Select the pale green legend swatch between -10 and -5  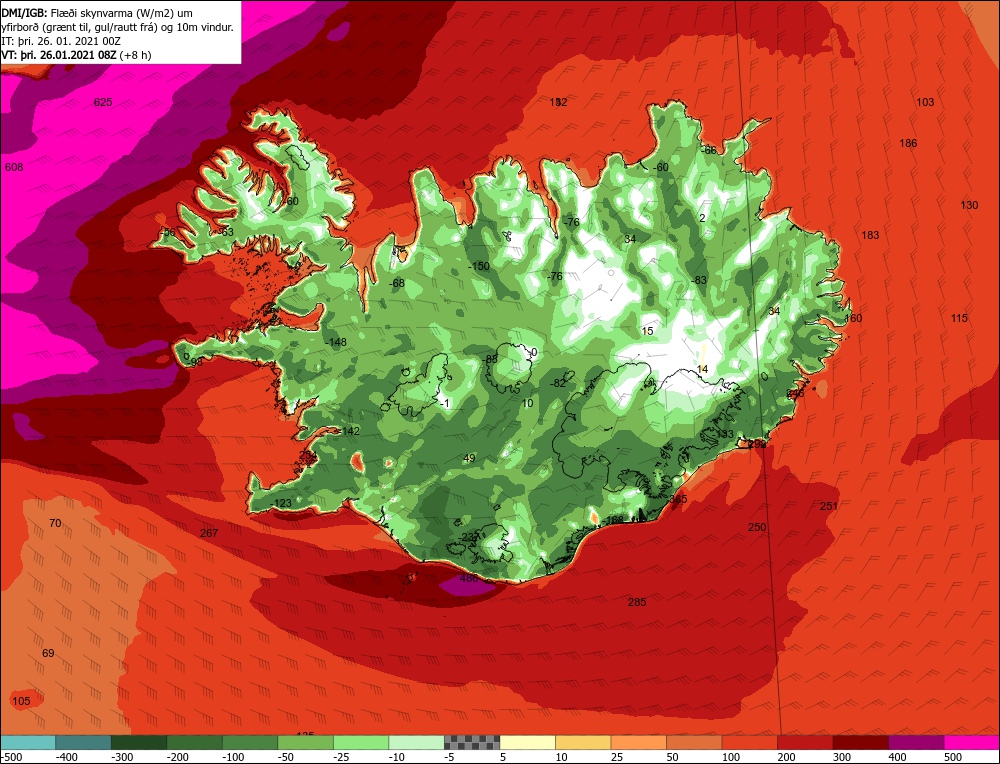click(x=416, y=742)
